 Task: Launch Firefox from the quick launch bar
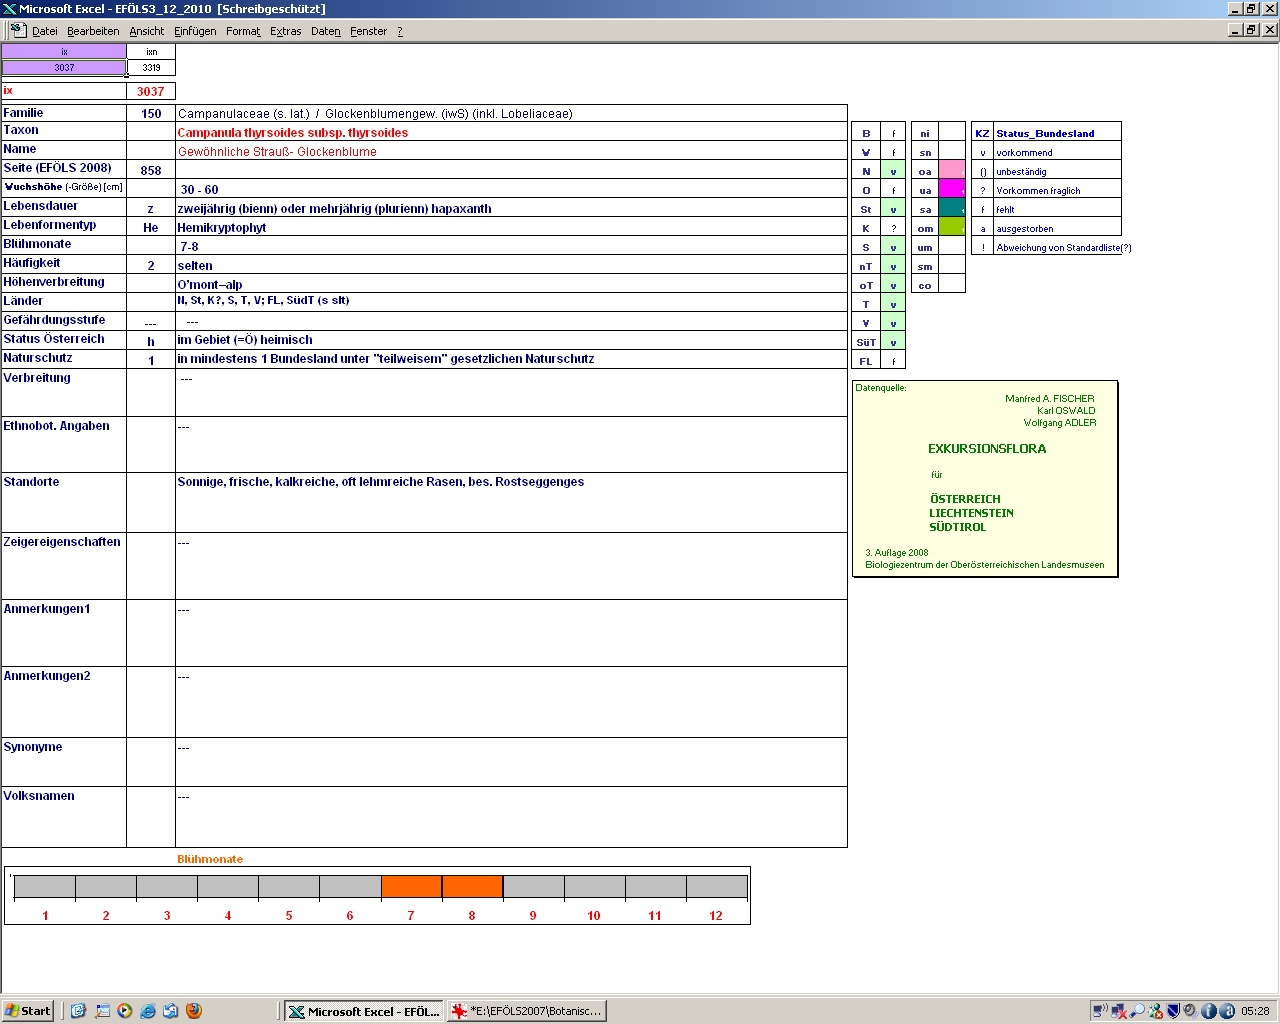pos(194,1011)
